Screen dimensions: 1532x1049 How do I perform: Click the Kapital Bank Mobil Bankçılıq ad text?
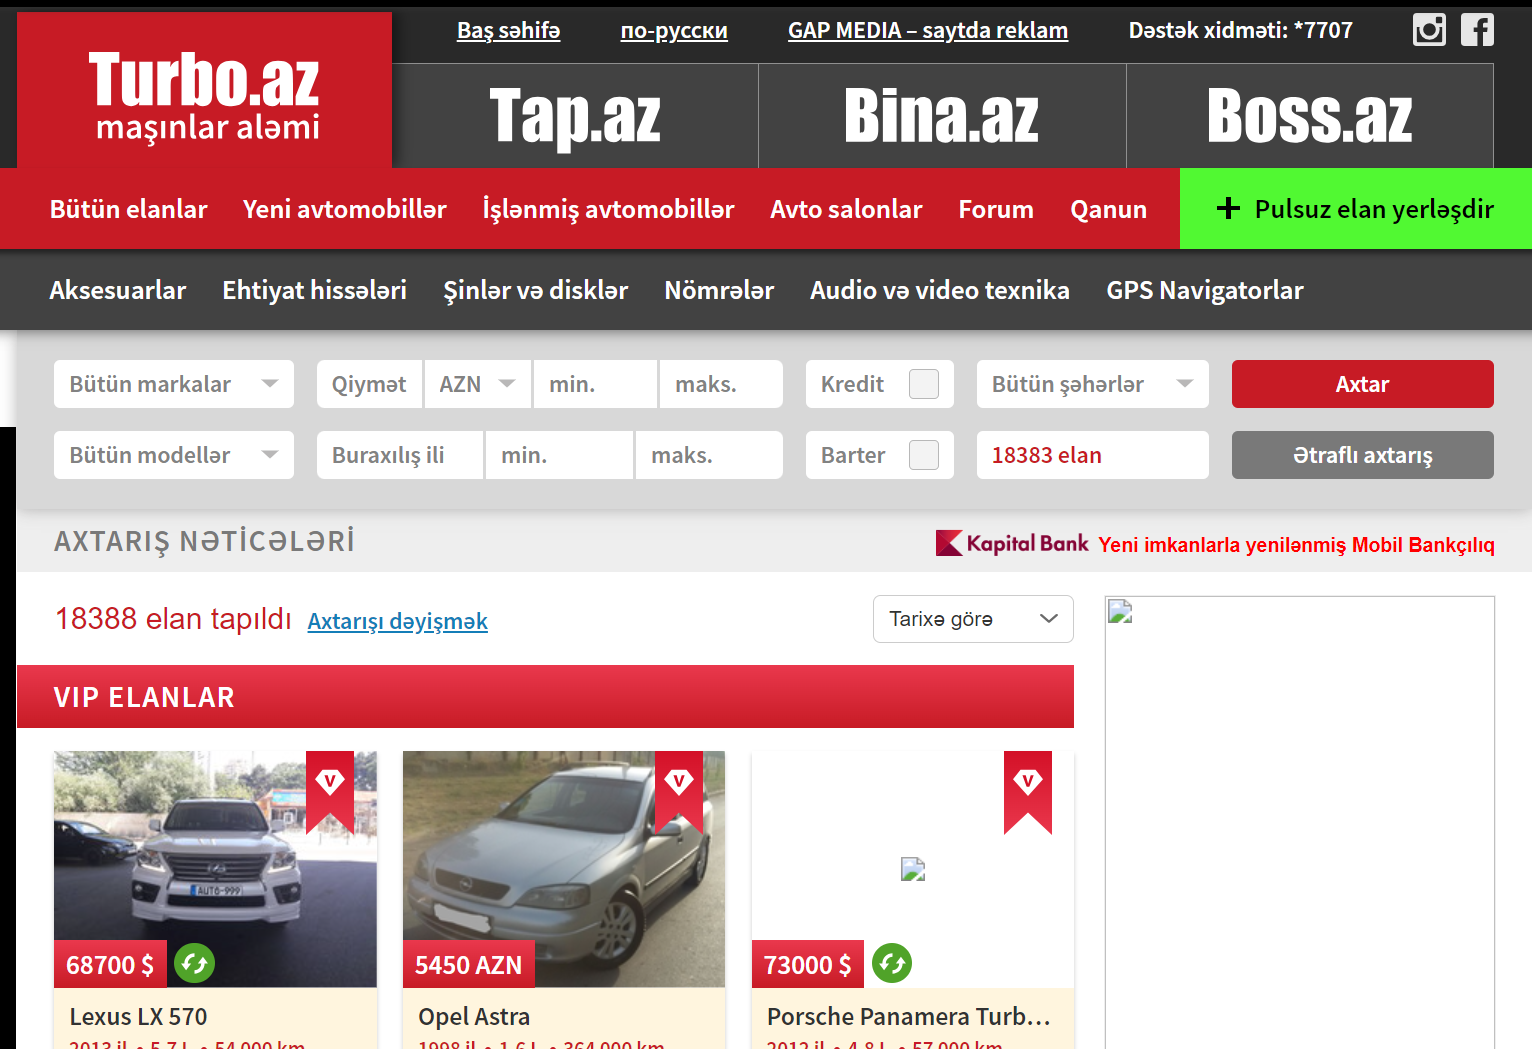1297,545
